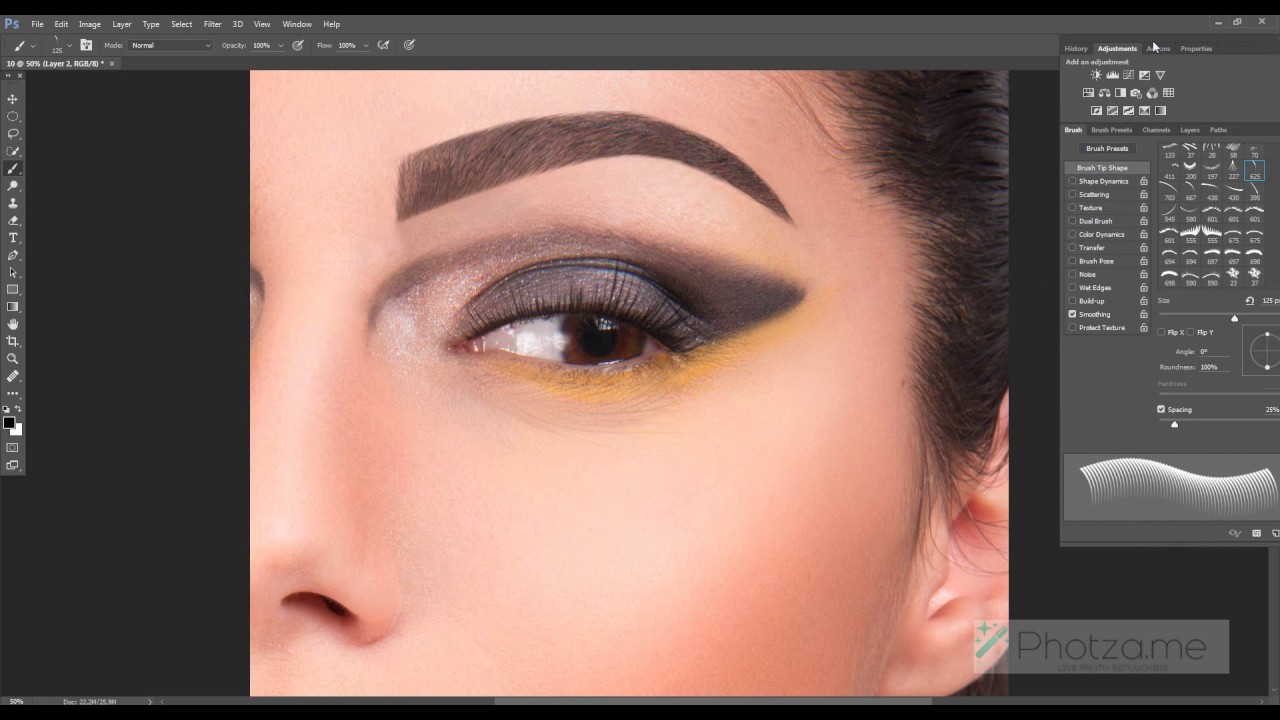Screen dimensions: 1280x720
Task: Enable Dual Brush checkbox
Action: point(1073,221)
